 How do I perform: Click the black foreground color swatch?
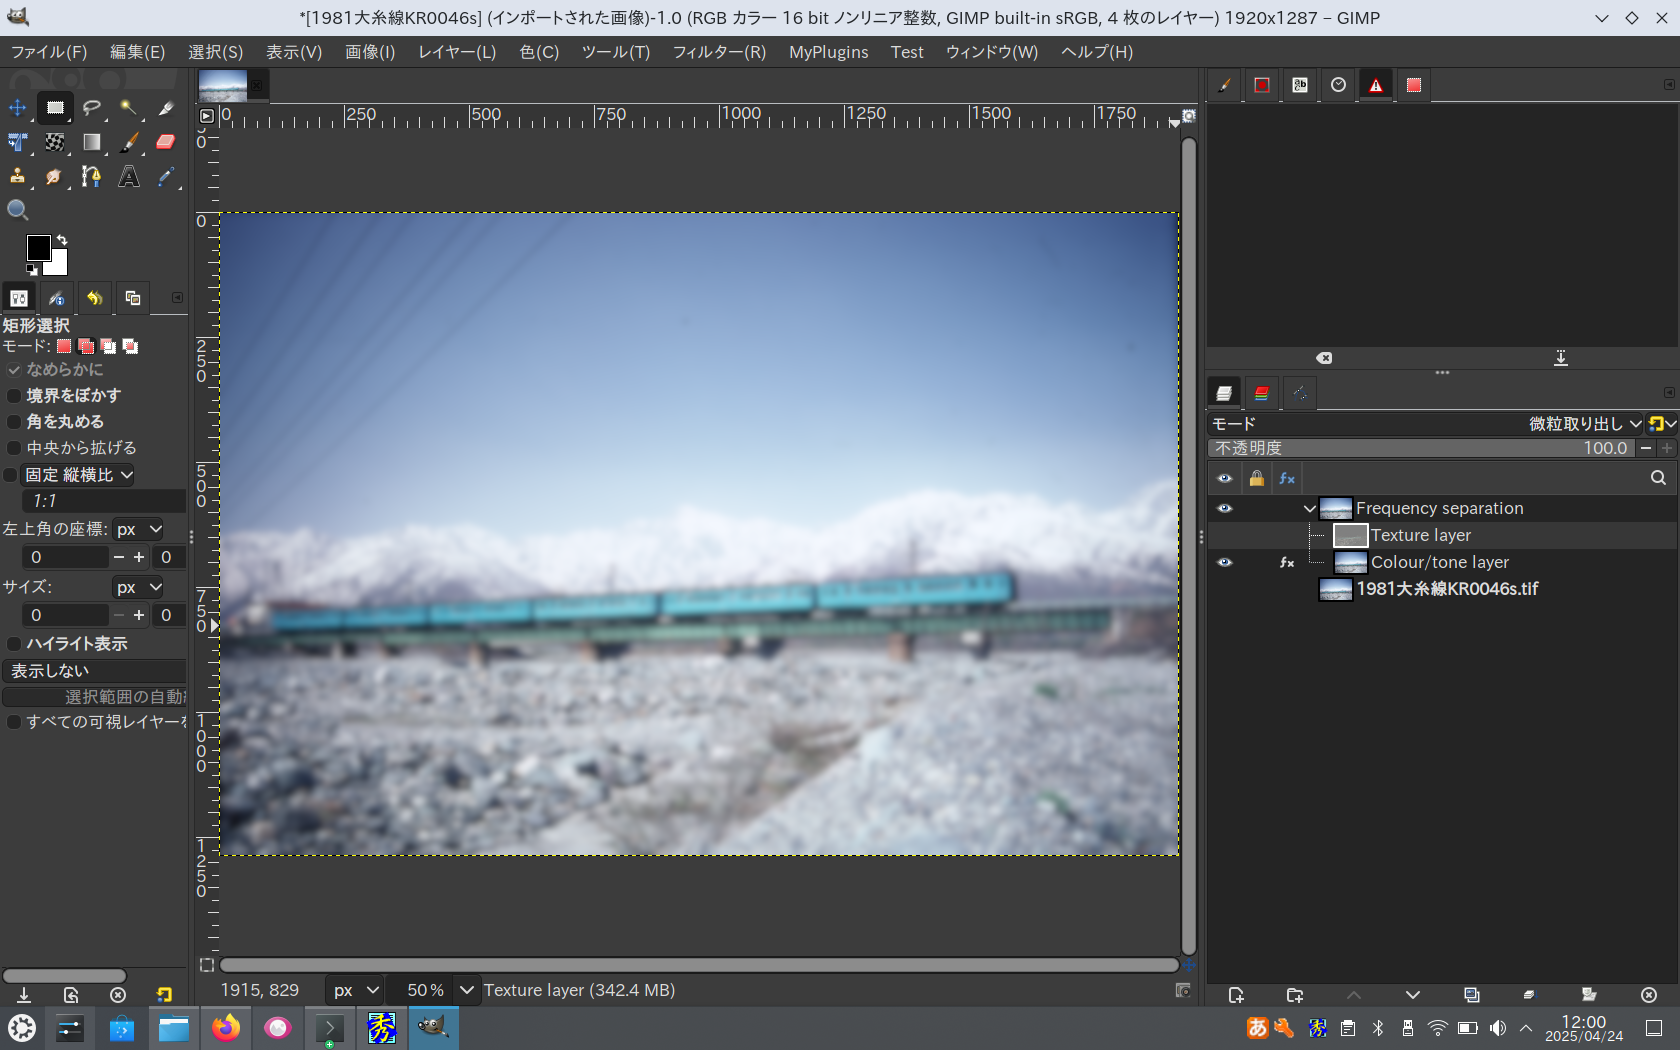(x=39, y=247)
